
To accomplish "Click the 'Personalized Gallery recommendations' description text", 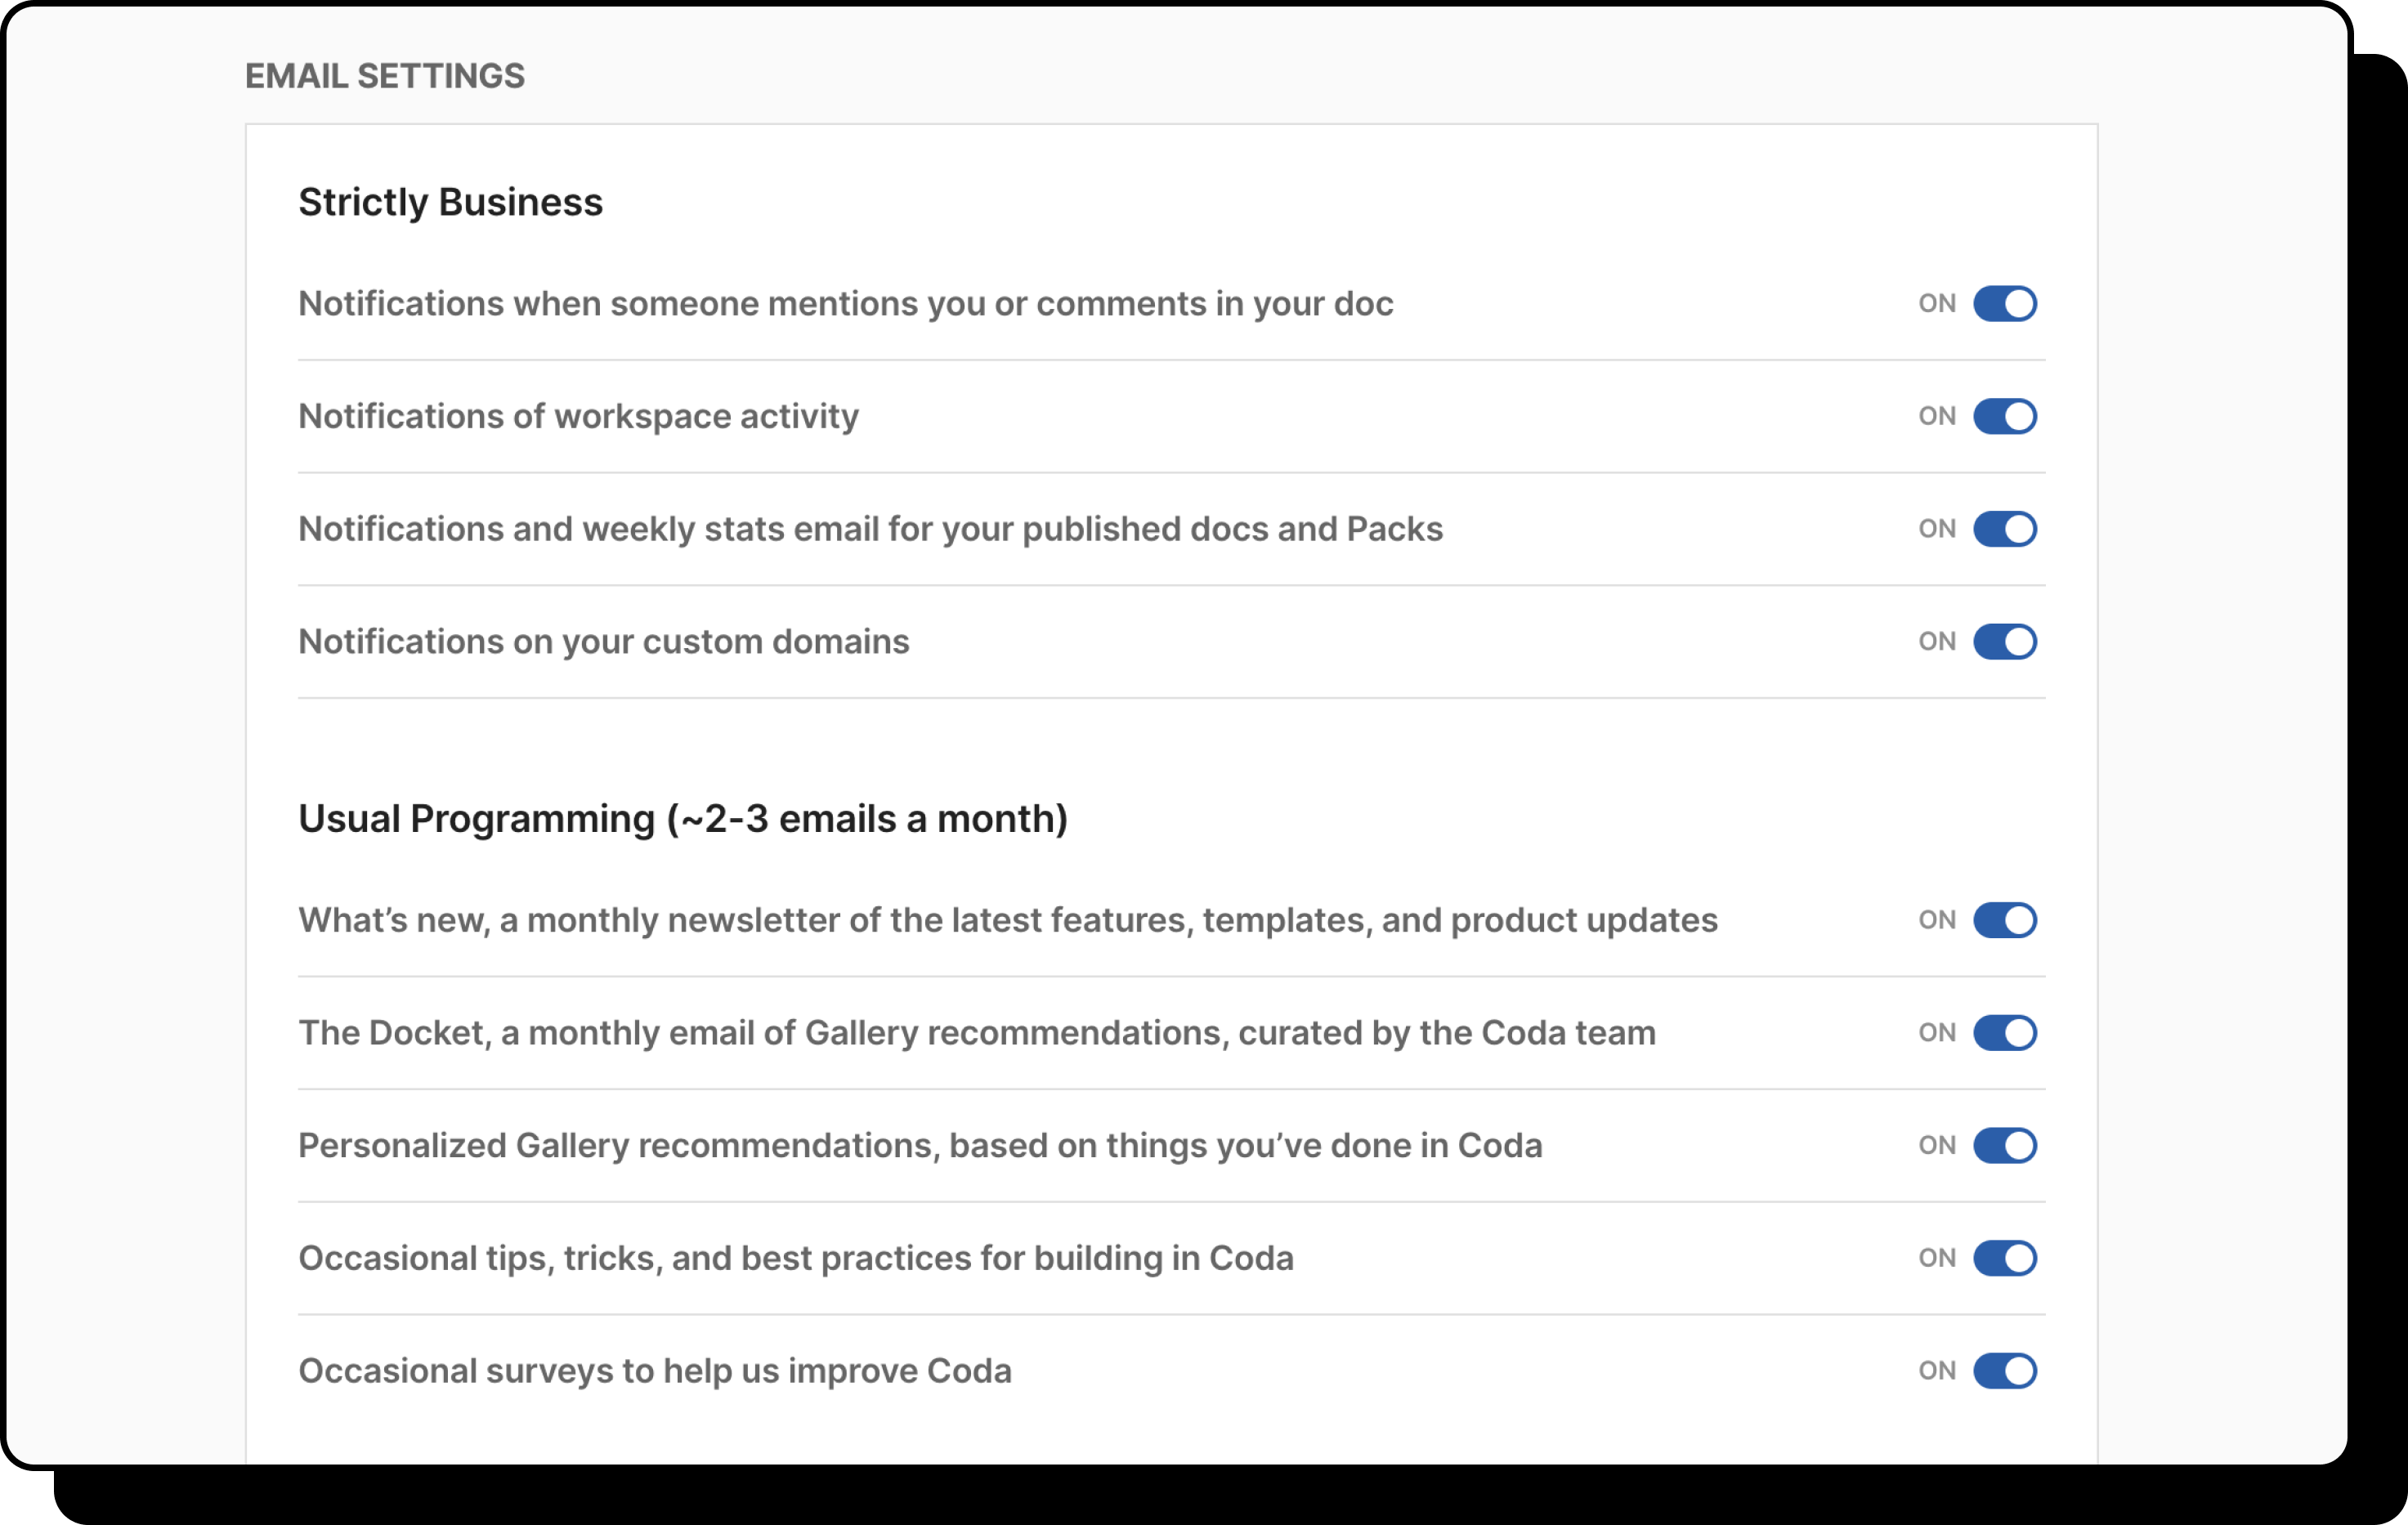I will click(920, 1145).
